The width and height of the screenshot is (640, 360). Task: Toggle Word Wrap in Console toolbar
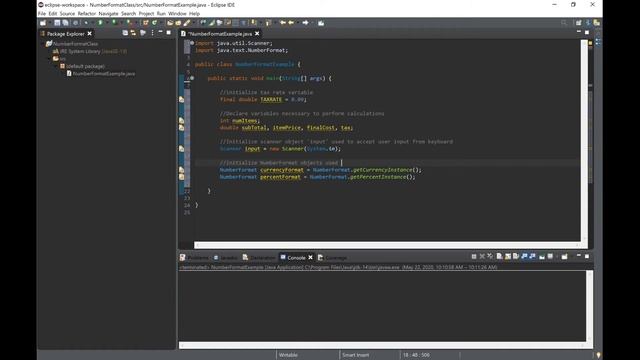516,256
